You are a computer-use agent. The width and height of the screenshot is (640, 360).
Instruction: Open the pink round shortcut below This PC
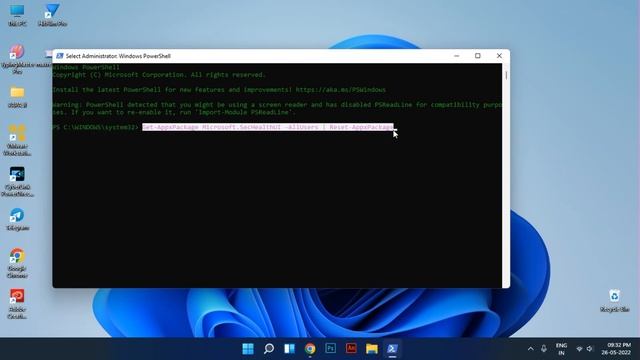pyautogui.click(x=17, y=58)
